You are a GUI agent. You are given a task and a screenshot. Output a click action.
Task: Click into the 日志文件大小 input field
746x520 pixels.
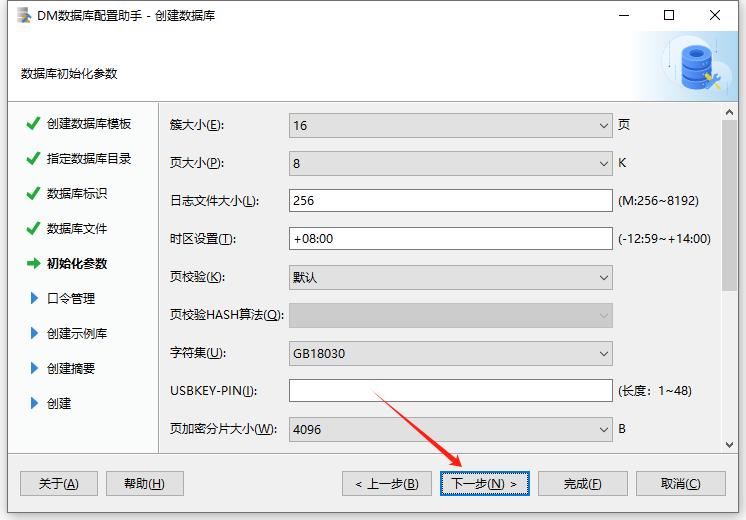click(450, 201)
